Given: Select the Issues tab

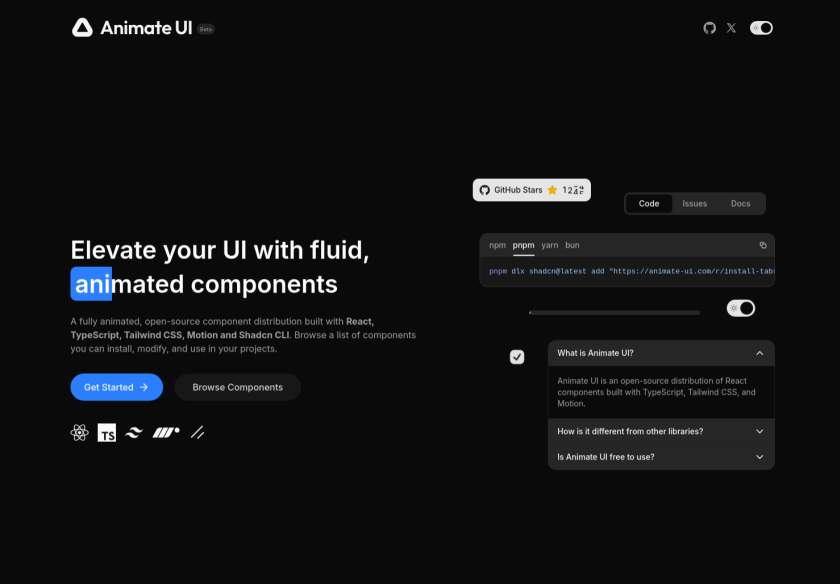Looking at the screenshot, I should (694, 204).
